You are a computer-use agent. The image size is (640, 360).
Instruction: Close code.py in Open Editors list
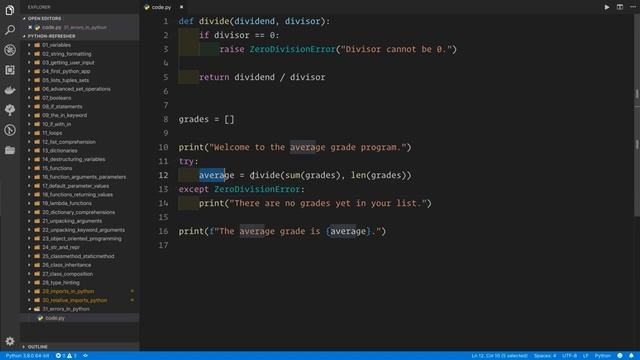30,27
